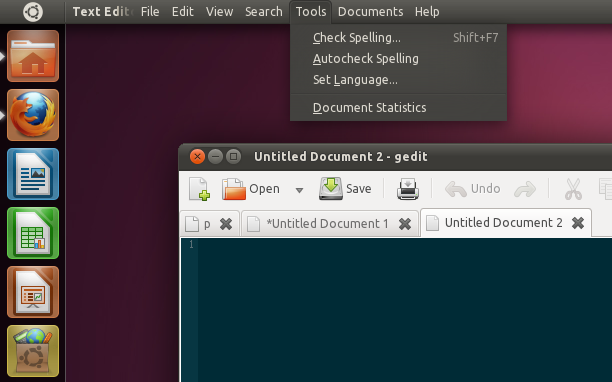Launch the Home Folder file manager

click(33, 56)
